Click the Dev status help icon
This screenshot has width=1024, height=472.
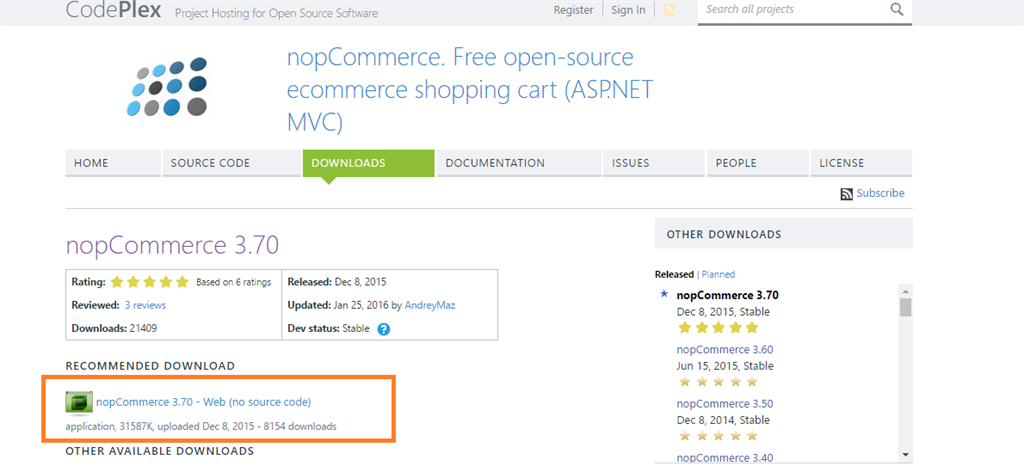coord(383,329)
